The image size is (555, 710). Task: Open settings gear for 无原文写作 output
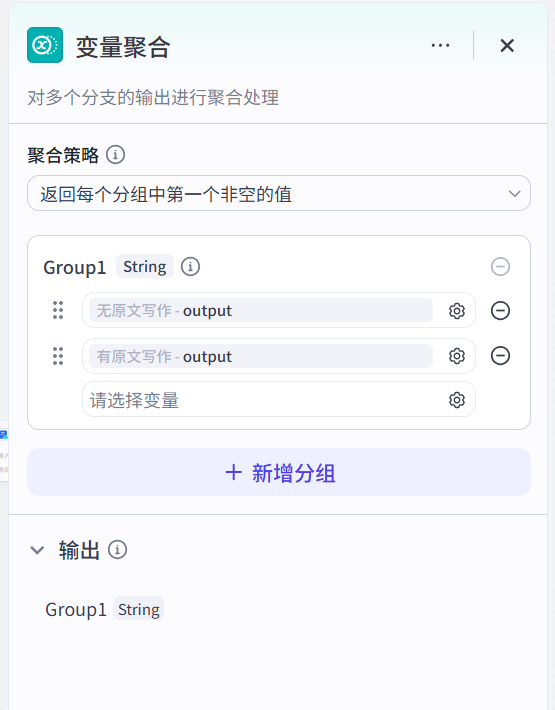tap(457, 311)
